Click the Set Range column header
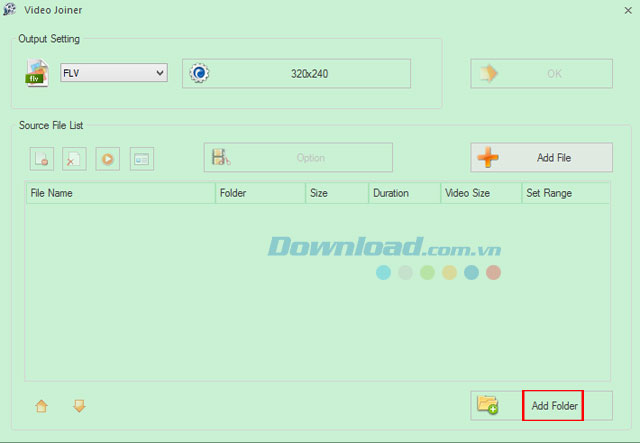Image resolution: width=640 pixels, height=443 pixels. pyautogui.click(x=566, y=193)
